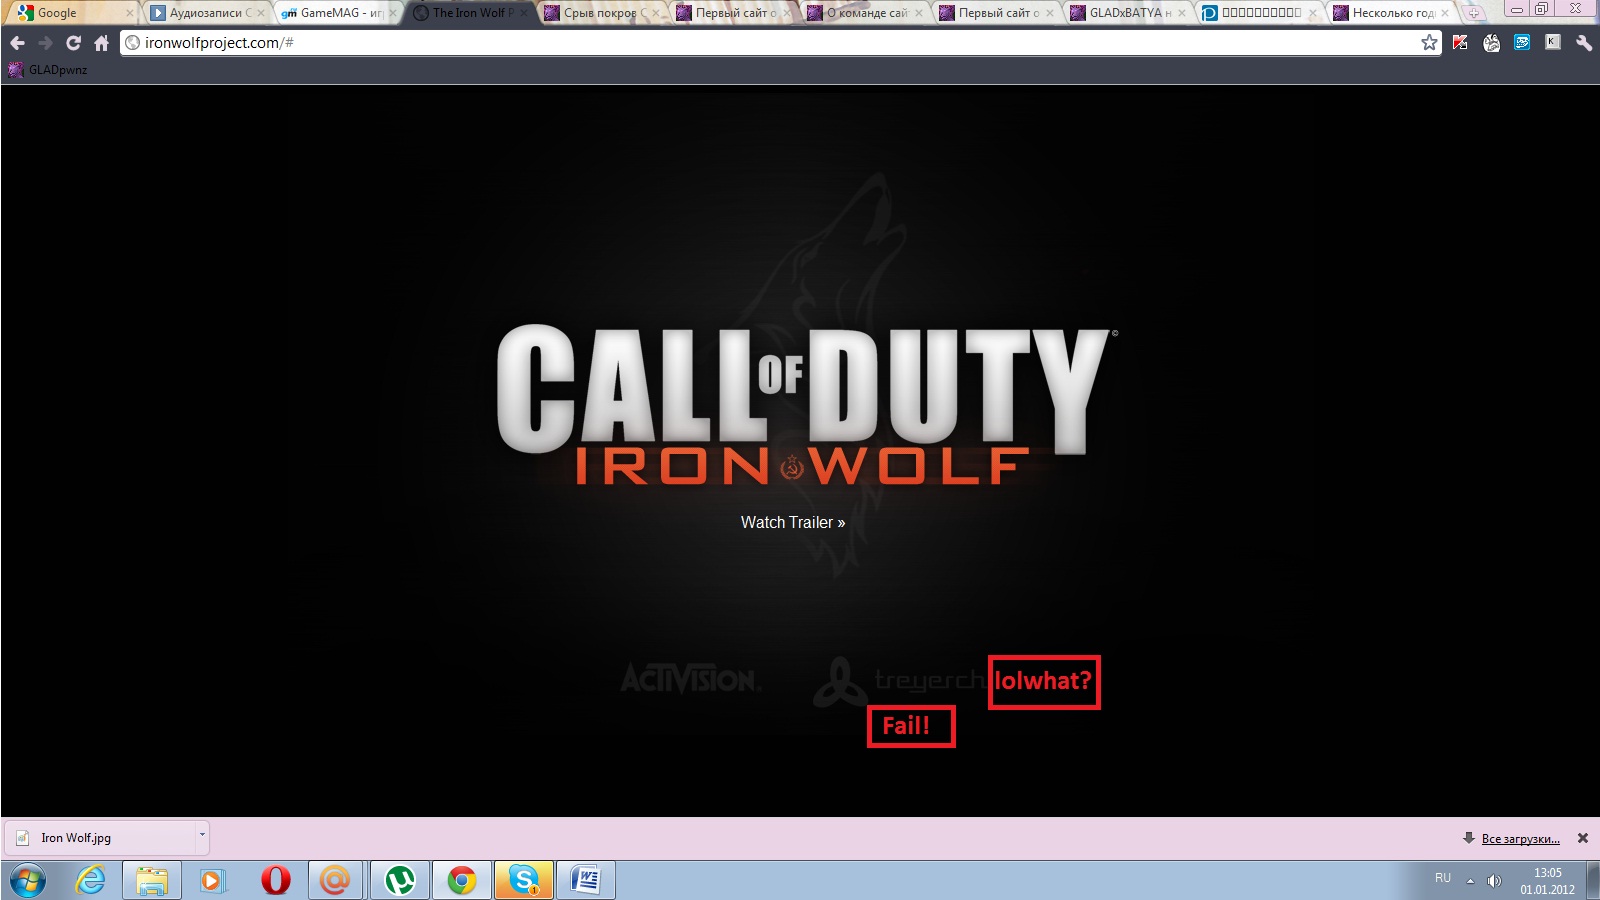Switch input language from RU
1600x900 pixels.
pos(1442,878)
